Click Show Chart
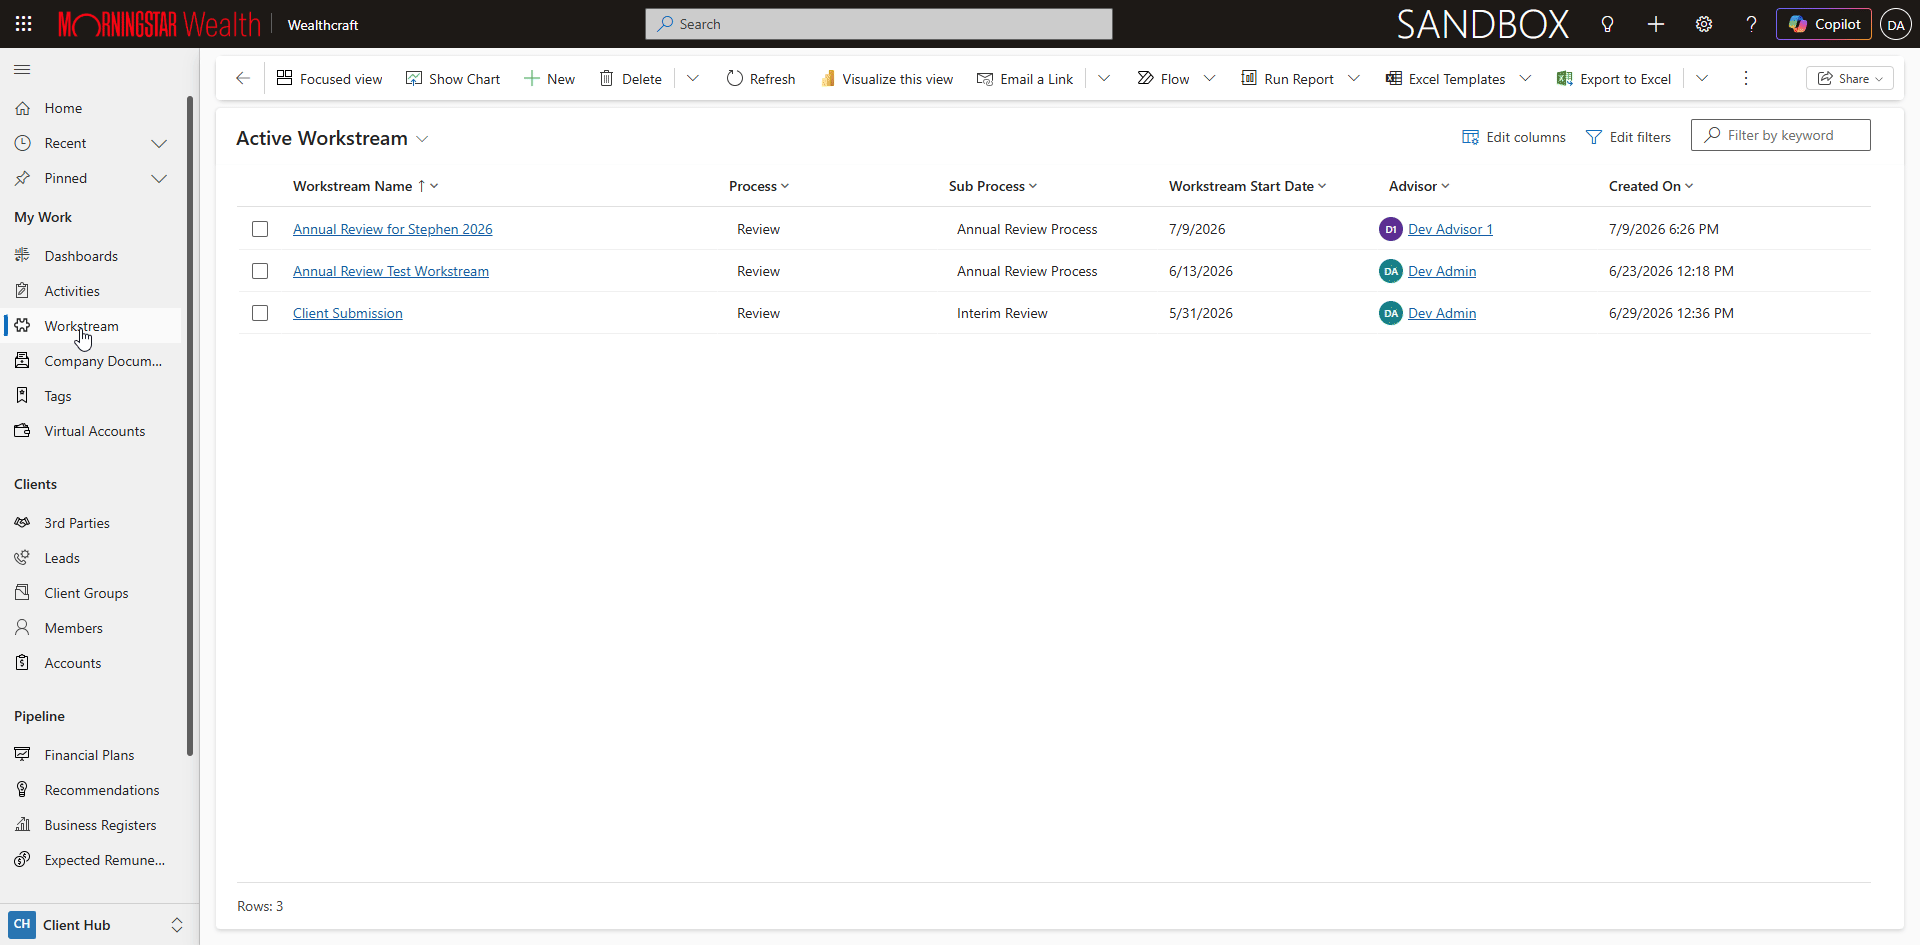1920x945 pixels. pos(453,78)
